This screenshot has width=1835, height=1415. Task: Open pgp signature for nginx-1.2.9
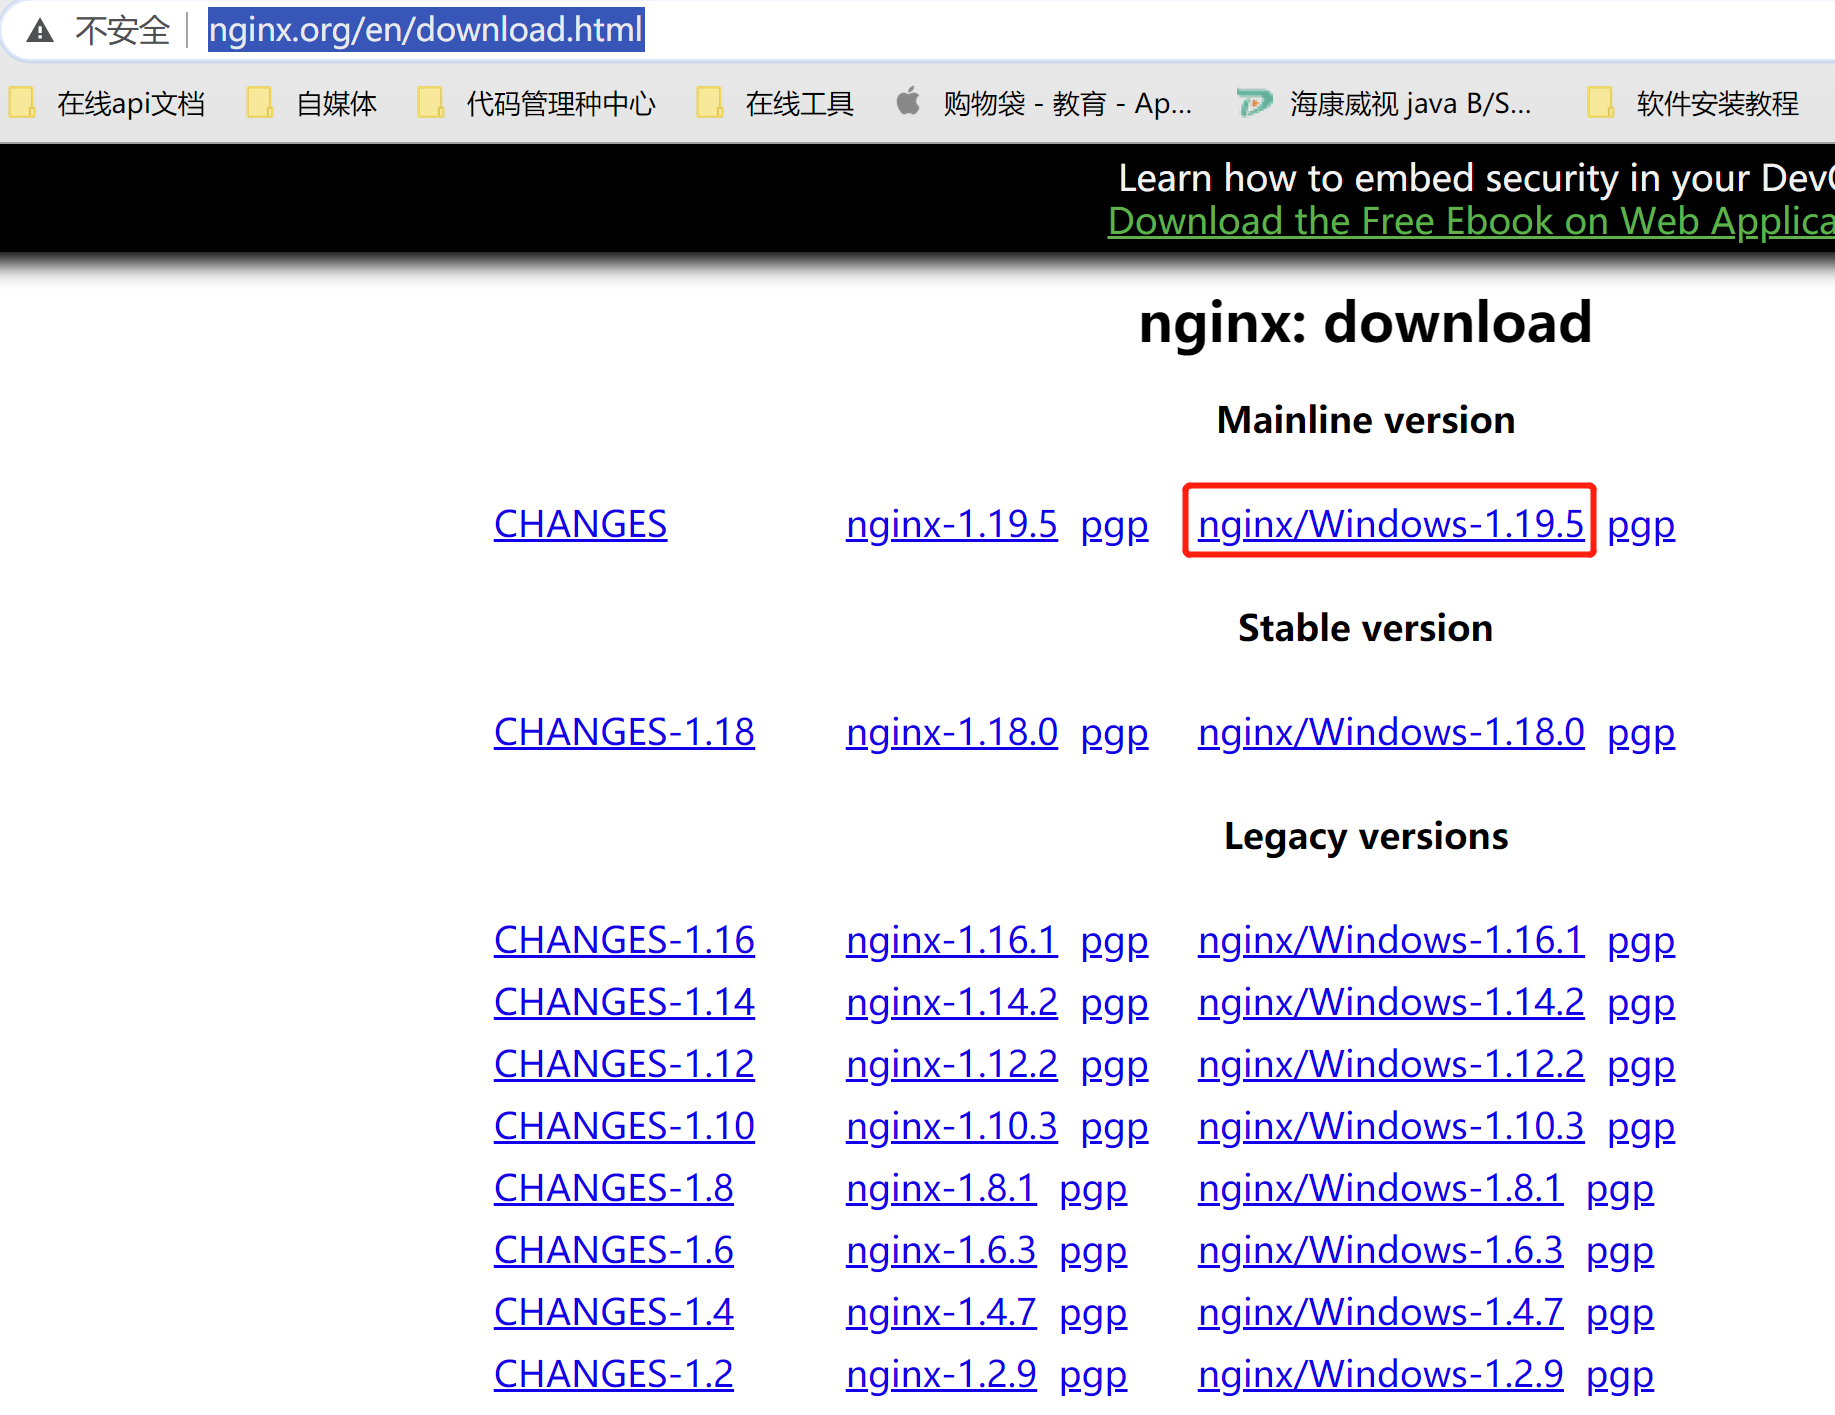1093,1377
